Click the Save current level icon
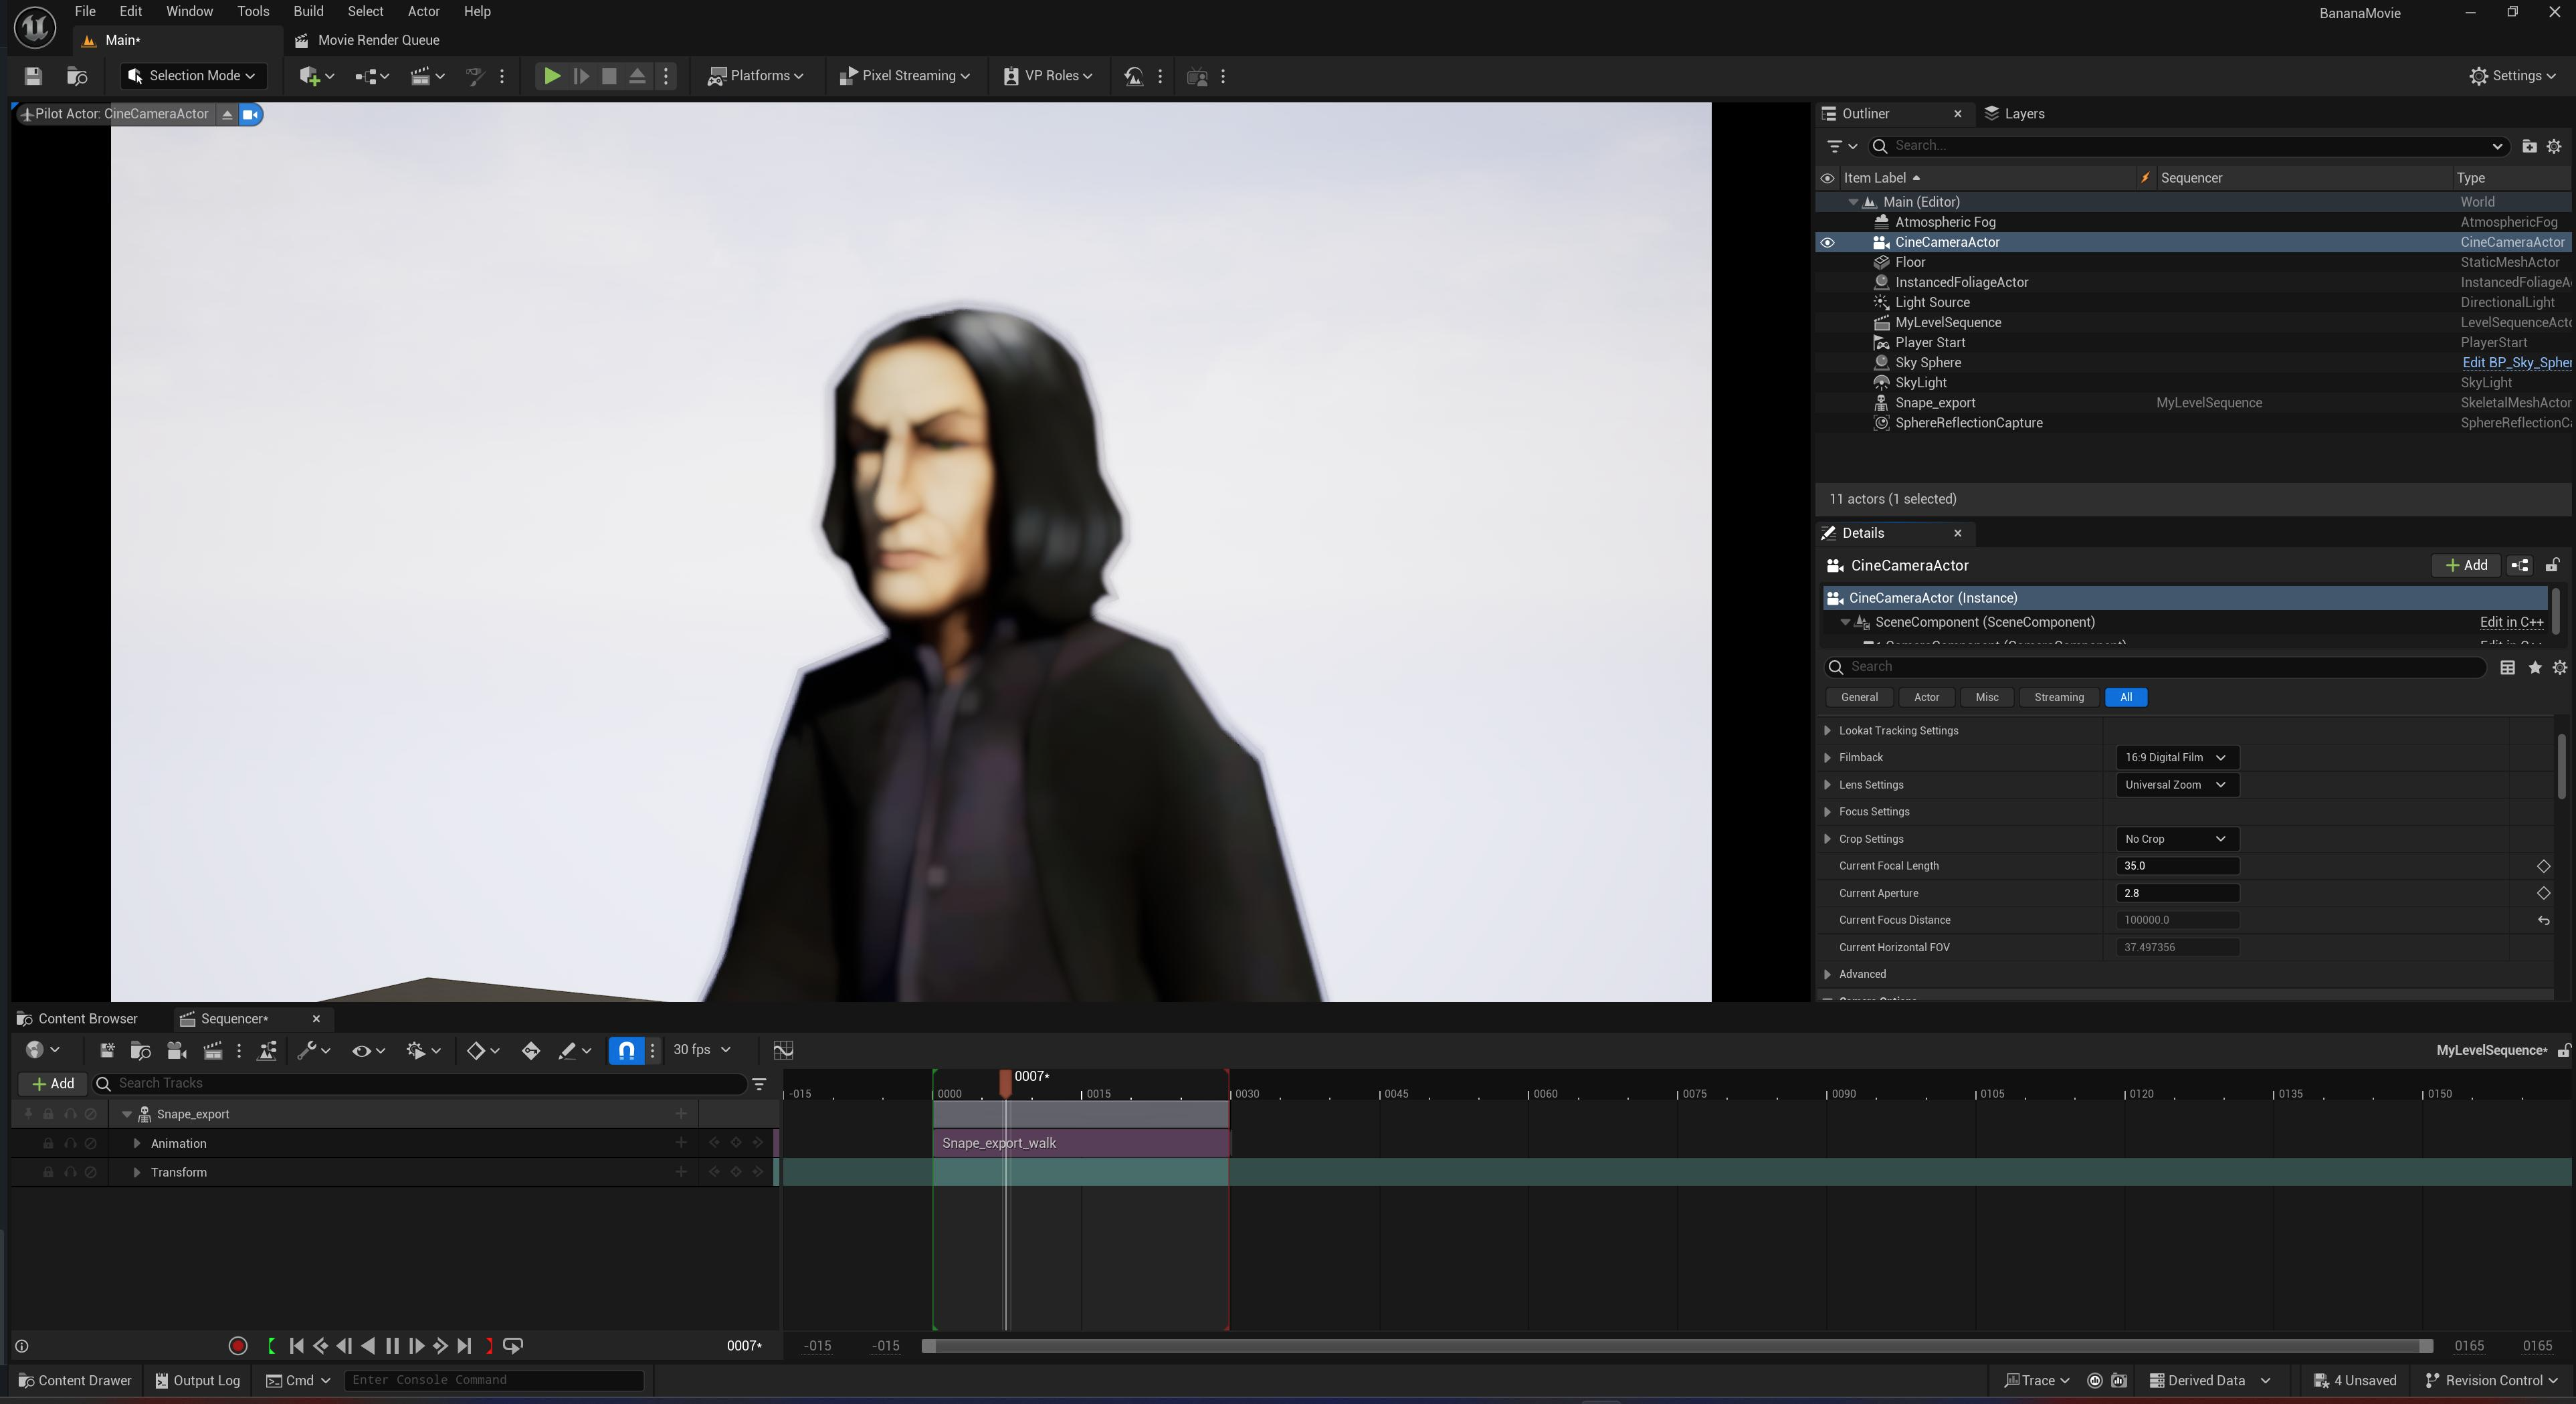This screenshot has height=1404, width=2576. (33, 76)
